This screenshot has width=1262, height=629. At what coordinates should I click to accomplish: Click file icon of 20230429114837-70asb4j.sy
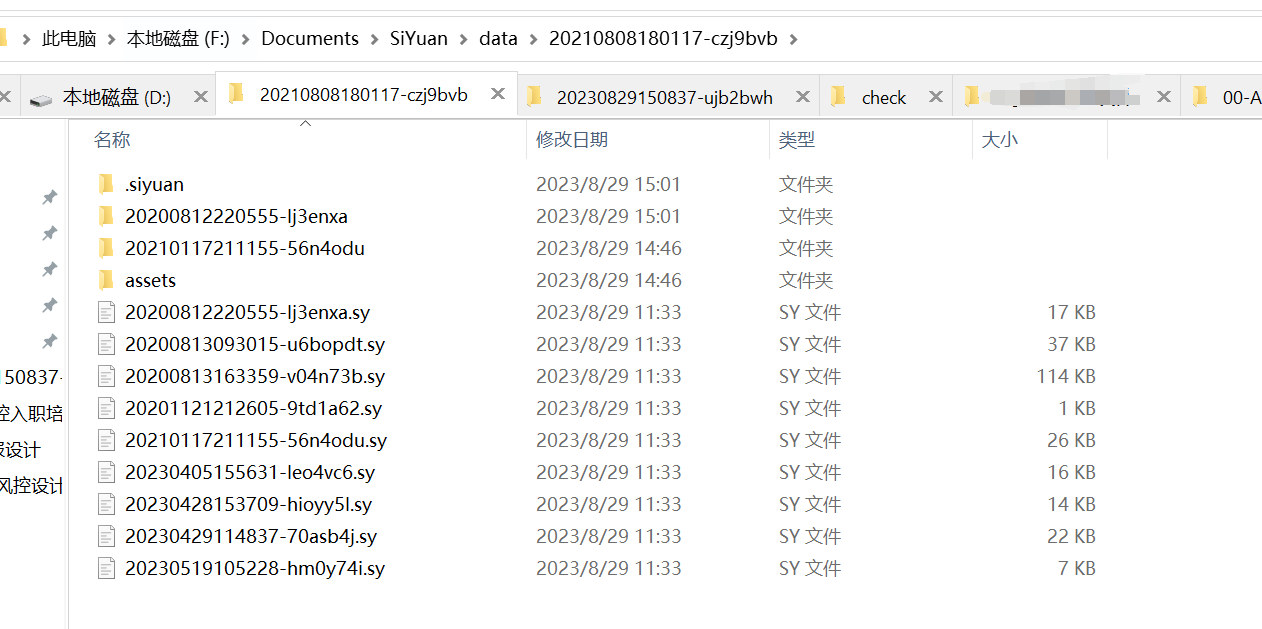tap(107, 536)
